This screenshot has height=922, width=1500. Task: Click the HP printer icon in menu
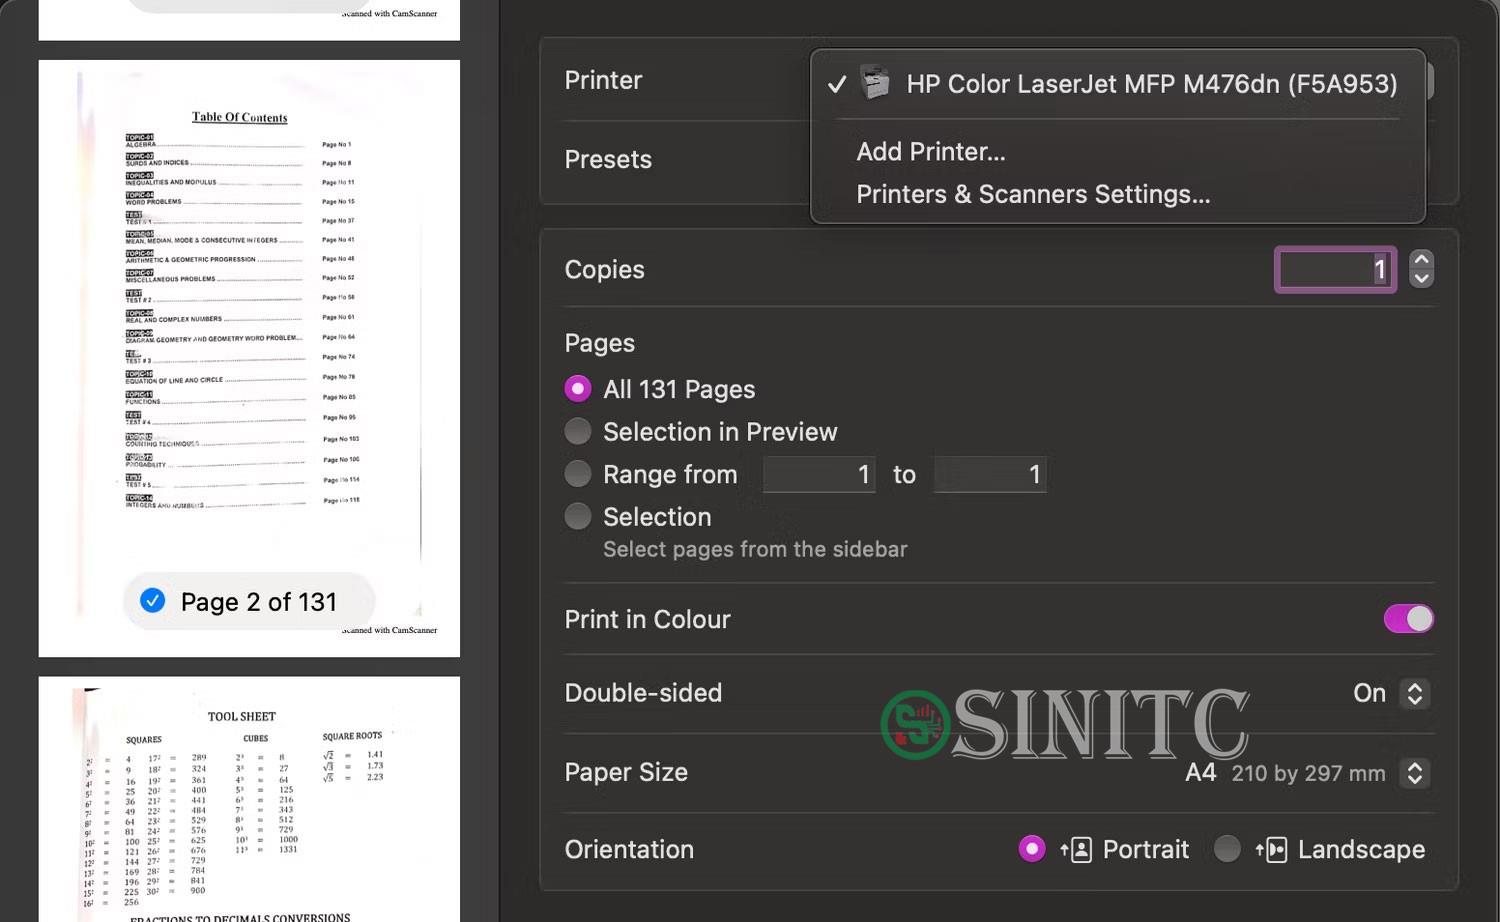(876, 83)
